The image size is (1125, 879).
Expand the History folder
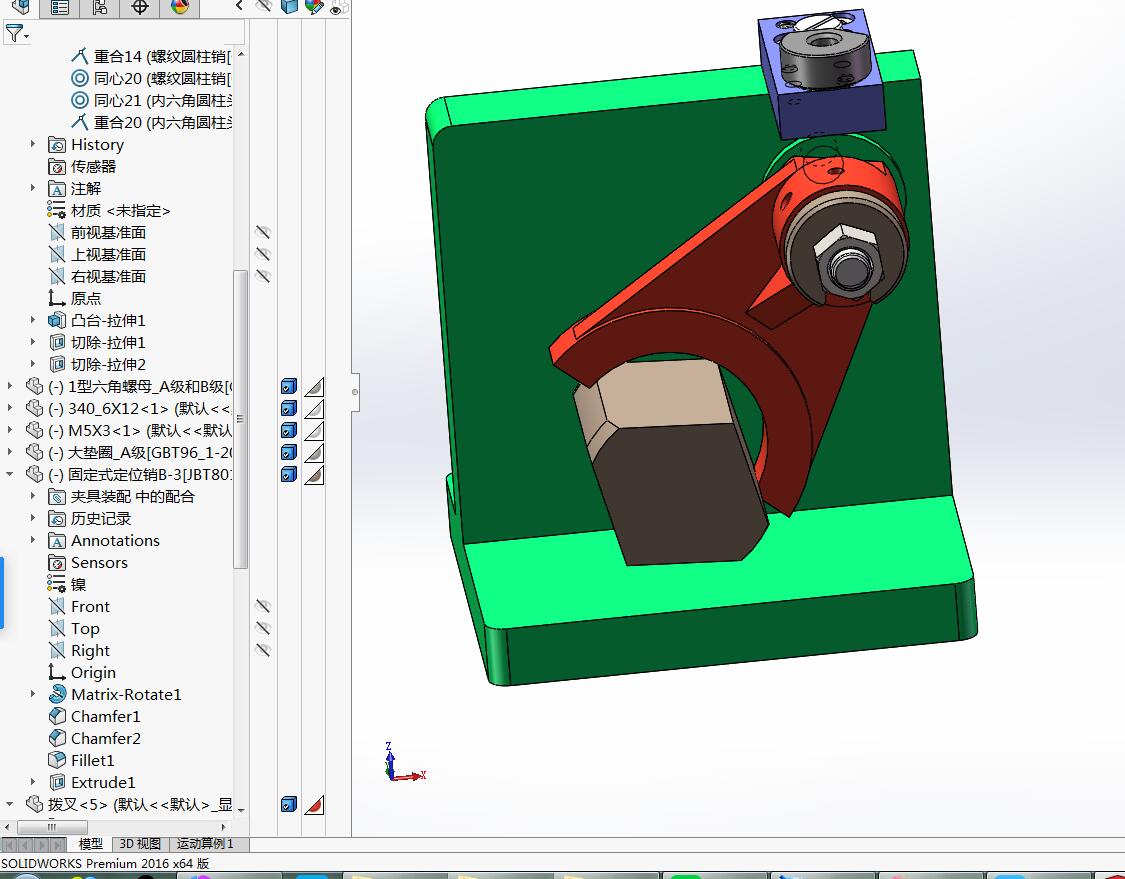coord(32,144)
